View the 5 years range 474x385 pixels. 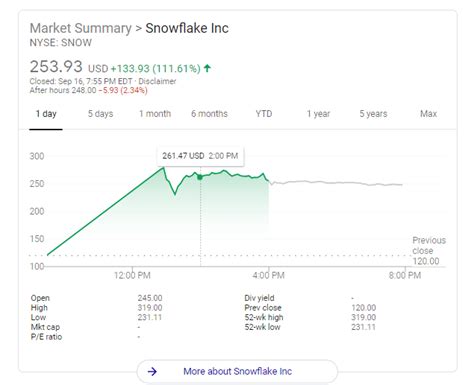pos(373,114)
